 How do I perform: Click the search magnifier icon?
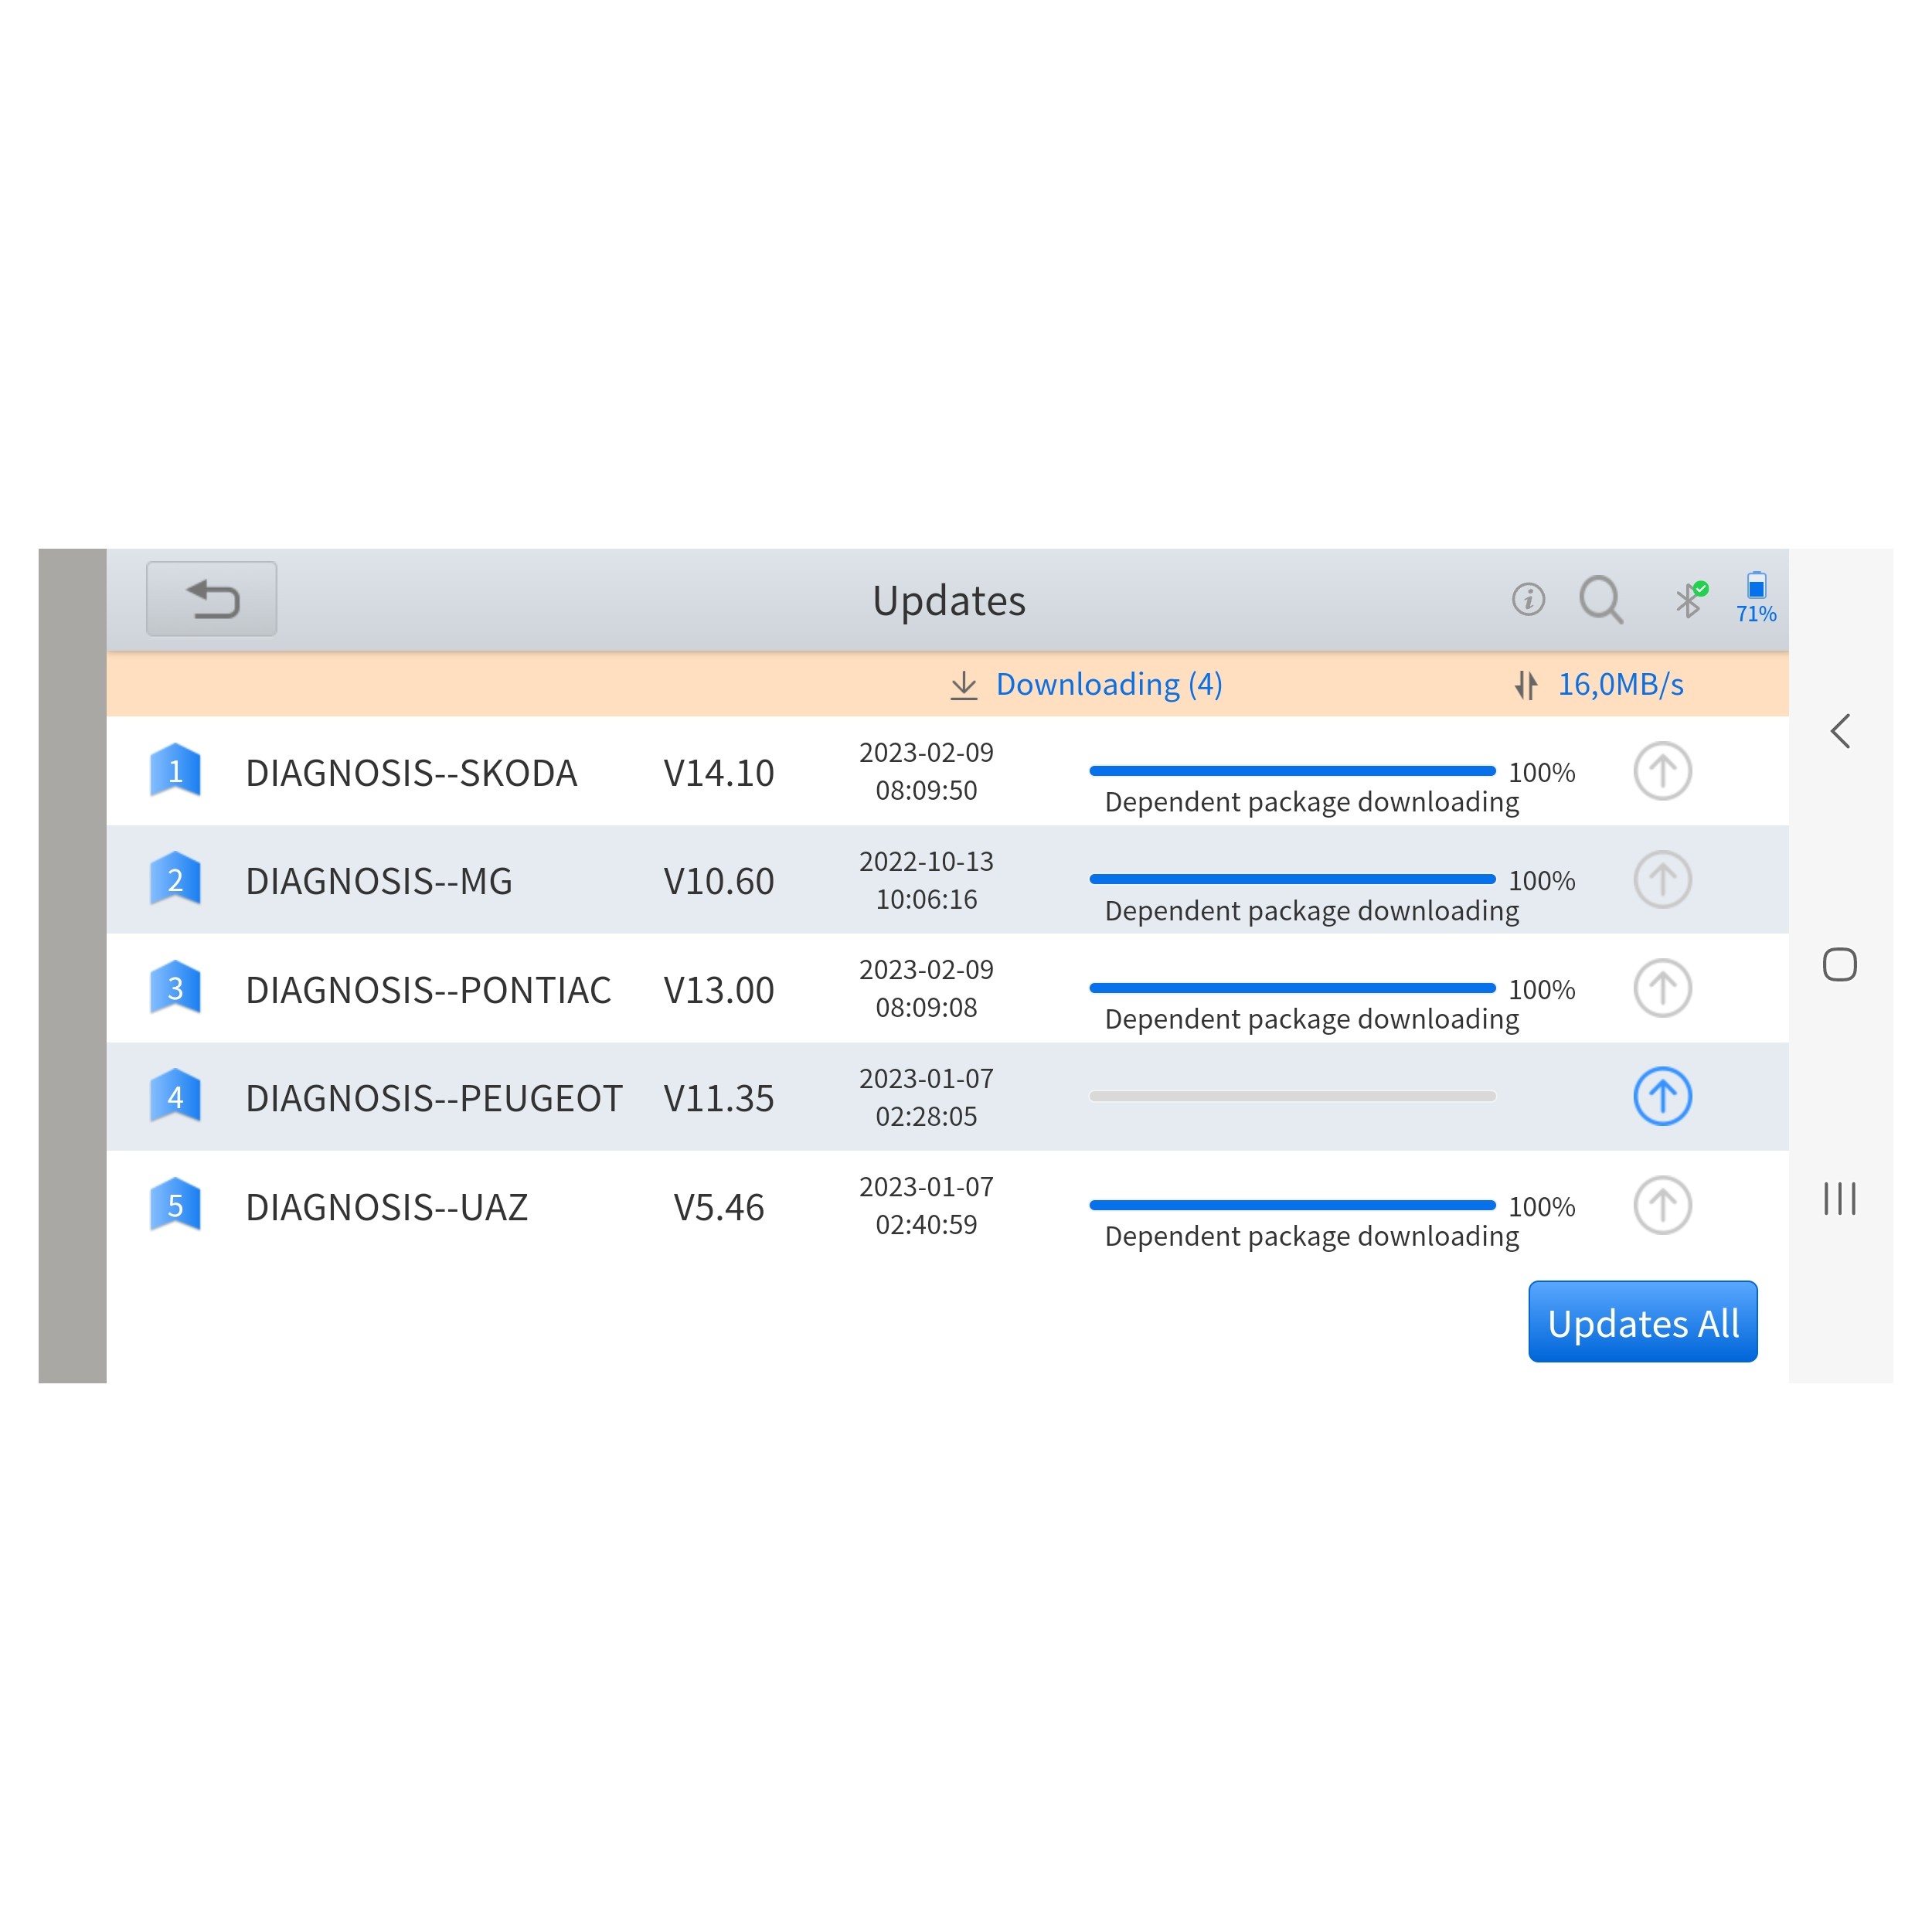1600,599
